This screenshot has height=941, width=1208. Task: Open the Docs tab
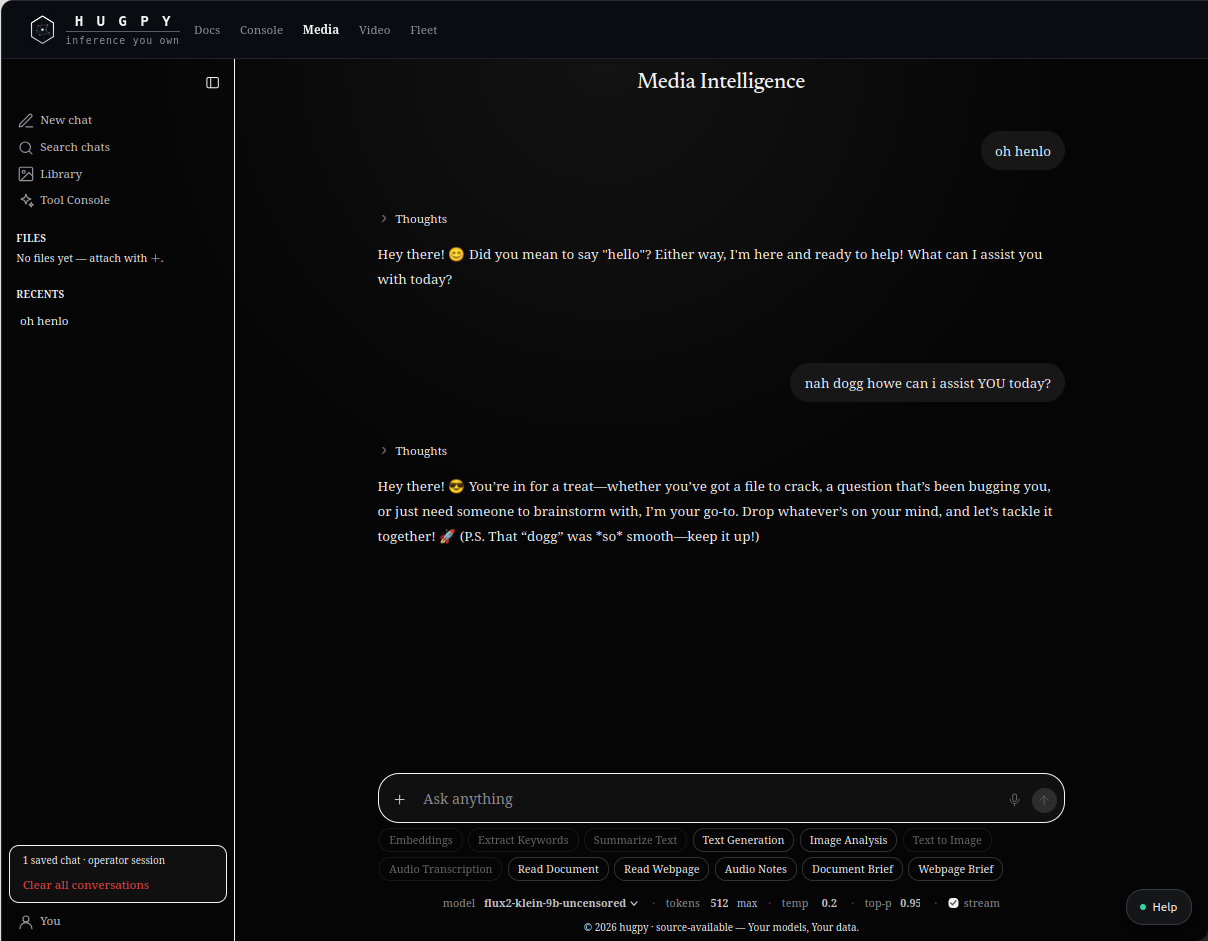click(207, 30)
